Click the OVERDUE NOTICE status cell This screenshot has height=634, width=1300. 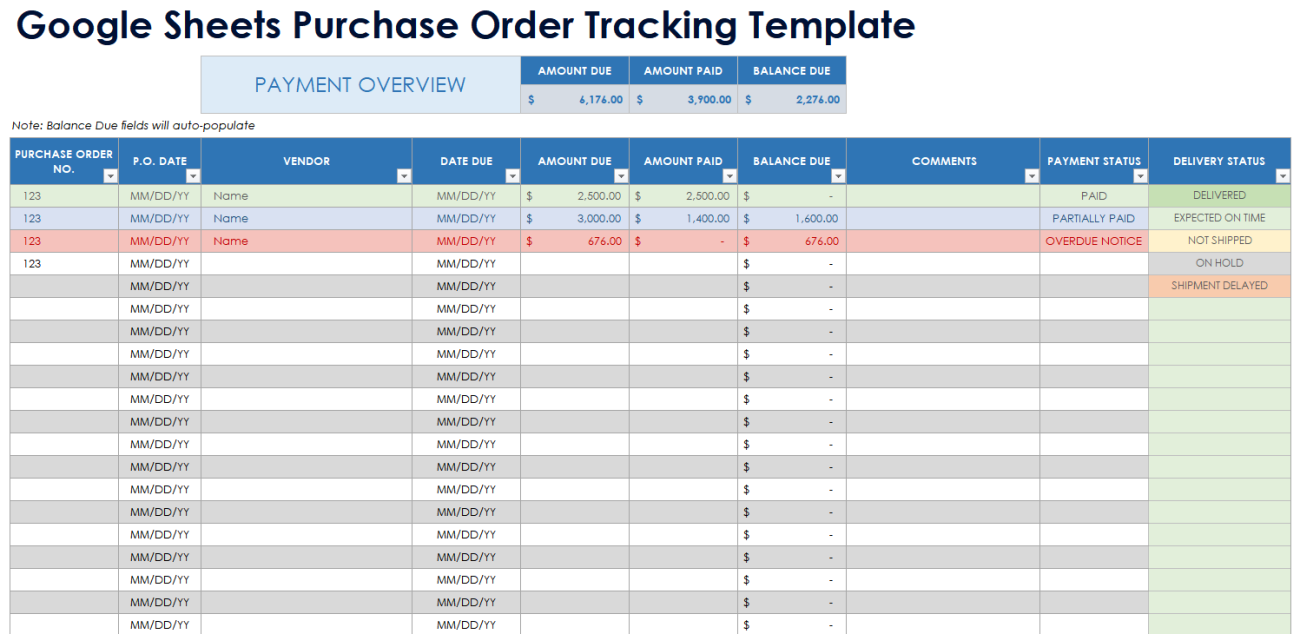[x=1093, y=240]
